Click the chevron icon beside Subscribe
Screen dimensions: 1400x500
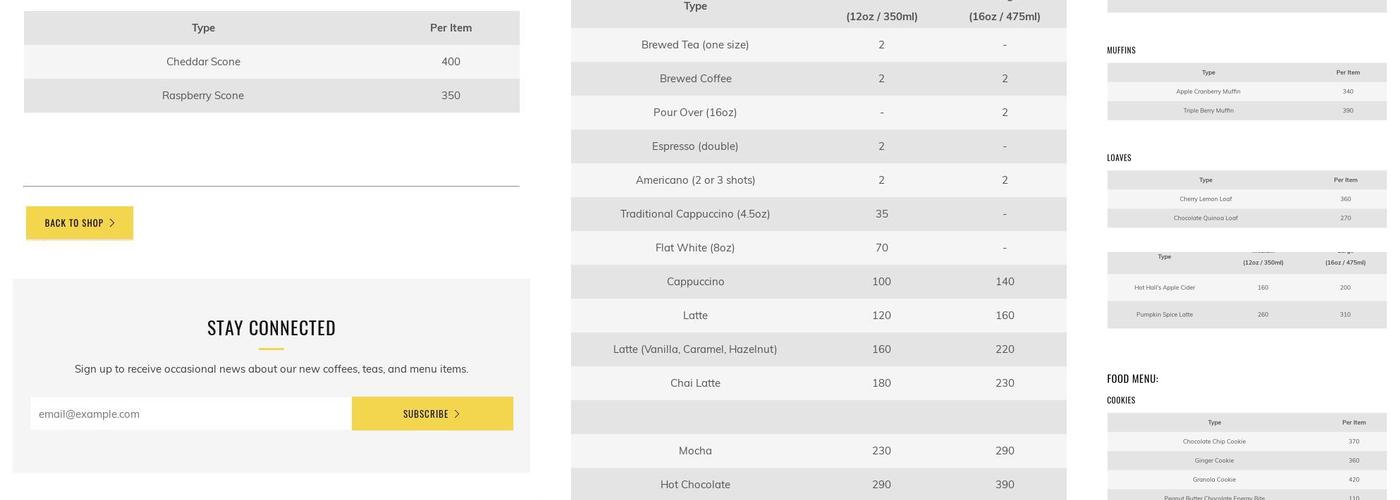457,414
